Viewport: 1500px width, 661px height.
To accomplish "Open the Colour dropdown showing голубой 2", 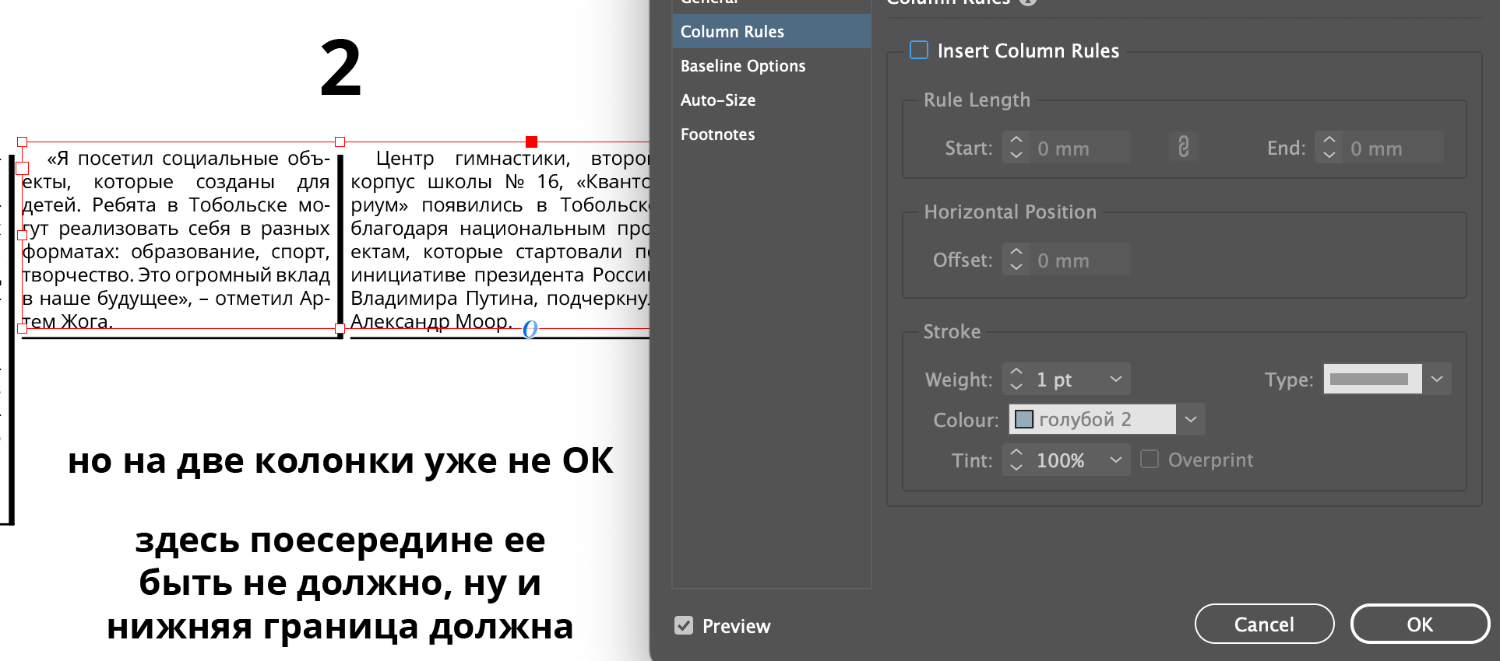I will [x=1190, y=420].
